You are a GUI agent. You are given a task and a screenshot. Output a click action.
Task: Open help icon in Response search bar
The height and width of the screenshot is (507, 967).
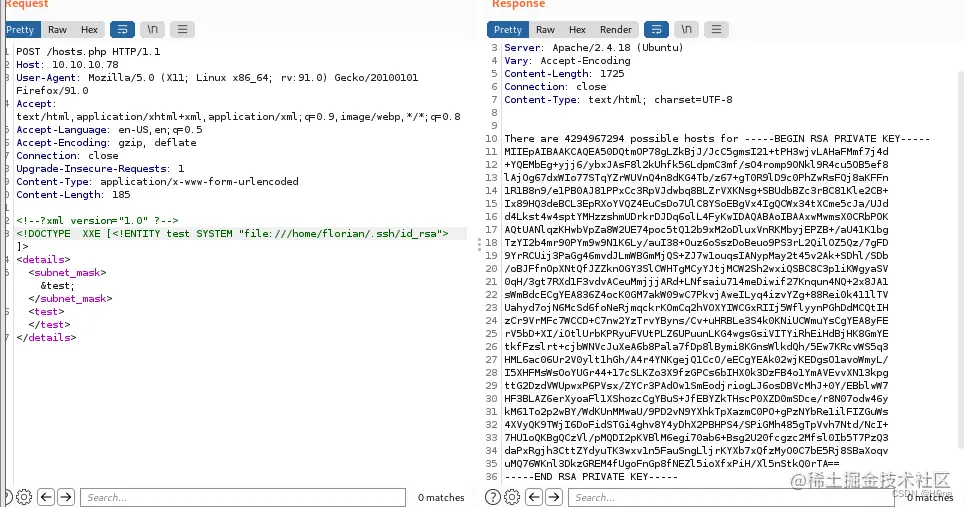[x=493, y=497]
